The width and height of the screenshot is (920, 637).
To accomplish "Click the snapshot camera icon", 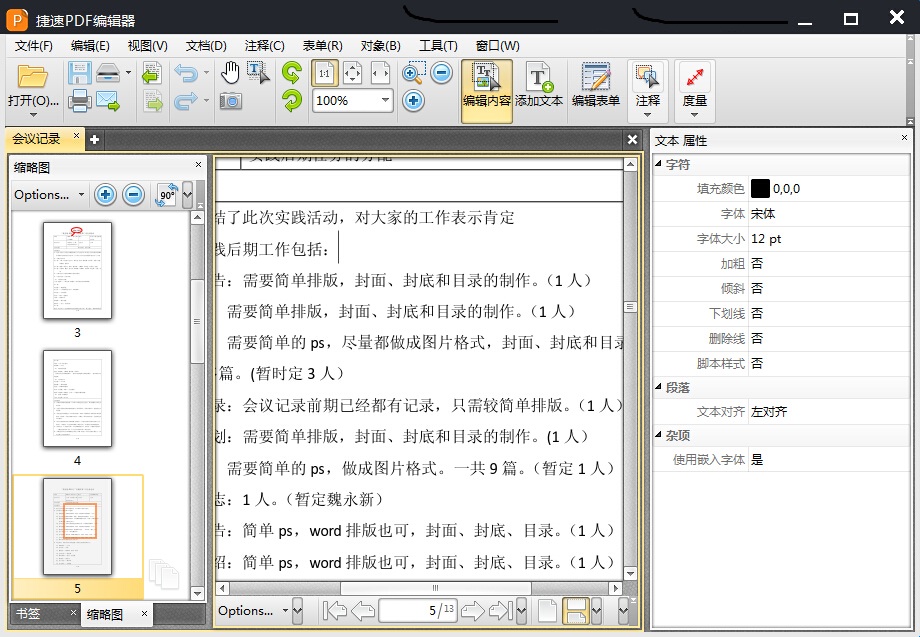I will (x=232, y=100).
